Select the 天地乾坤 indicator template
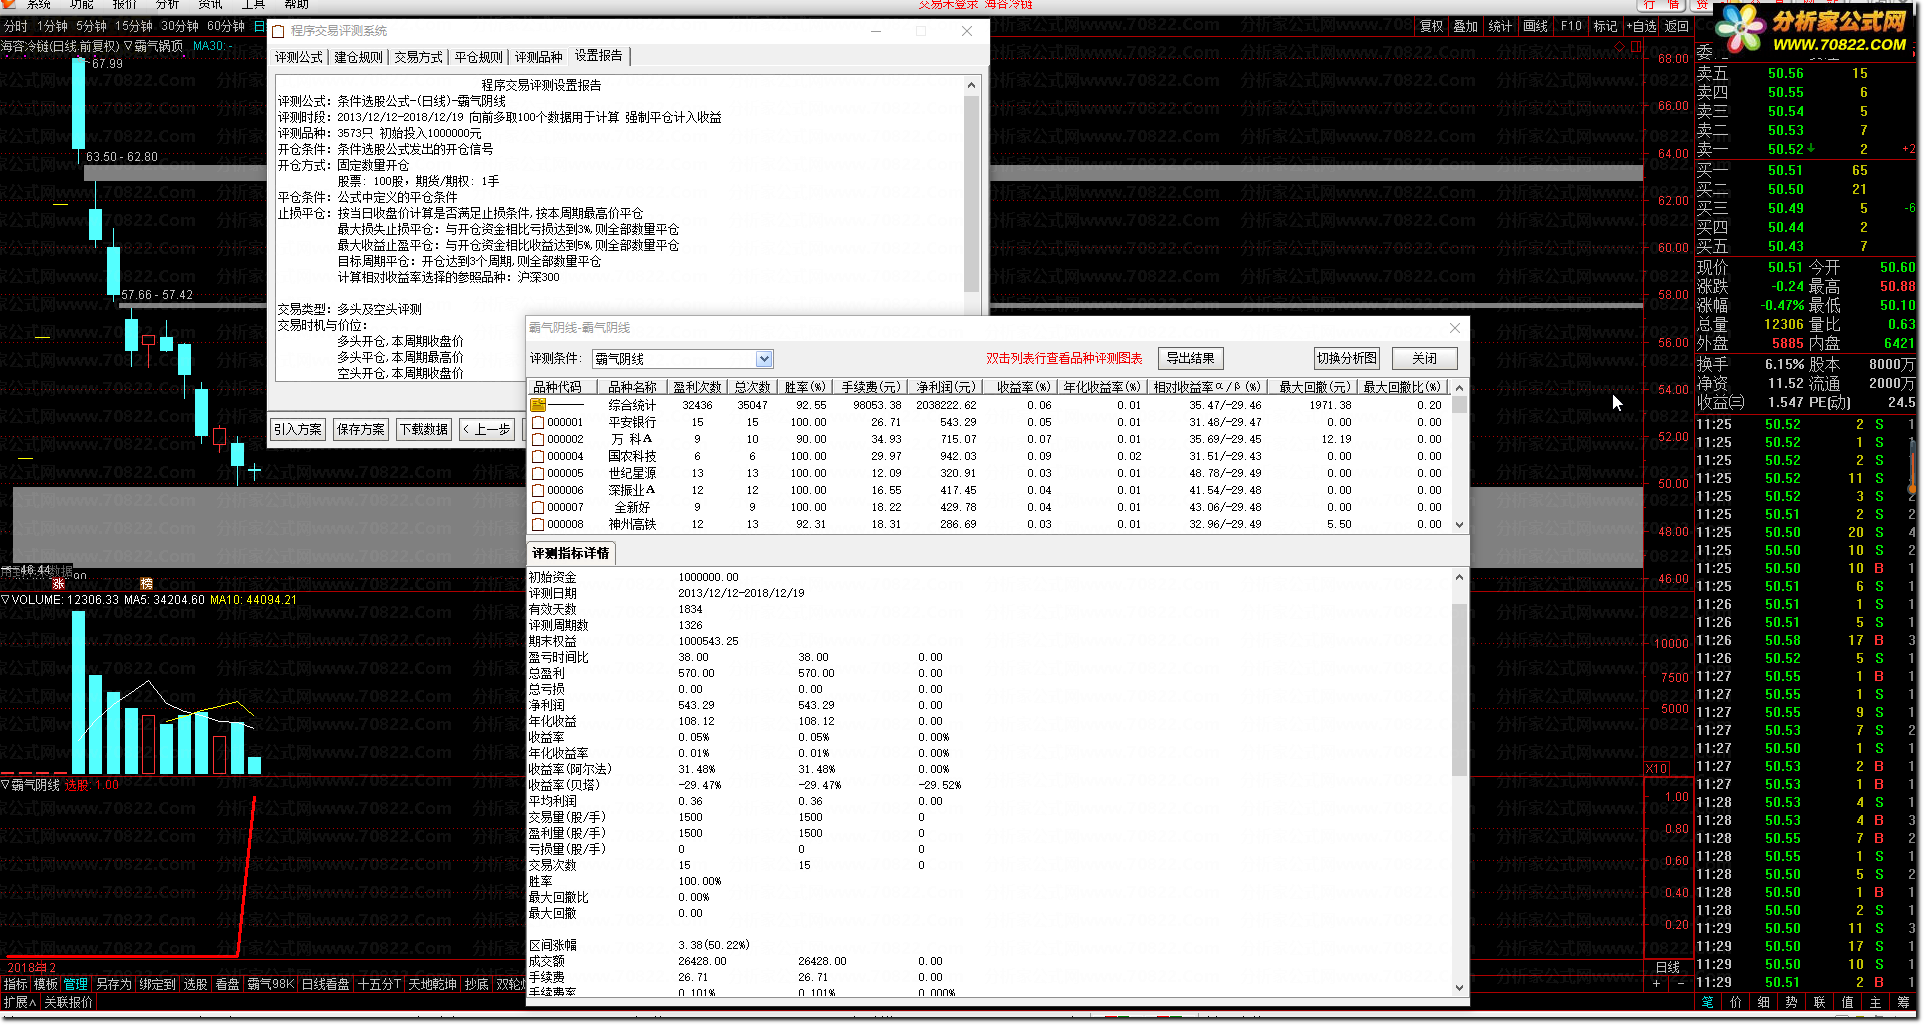This screenshot has height=1025, width=1925. click(x=432, y=985)
